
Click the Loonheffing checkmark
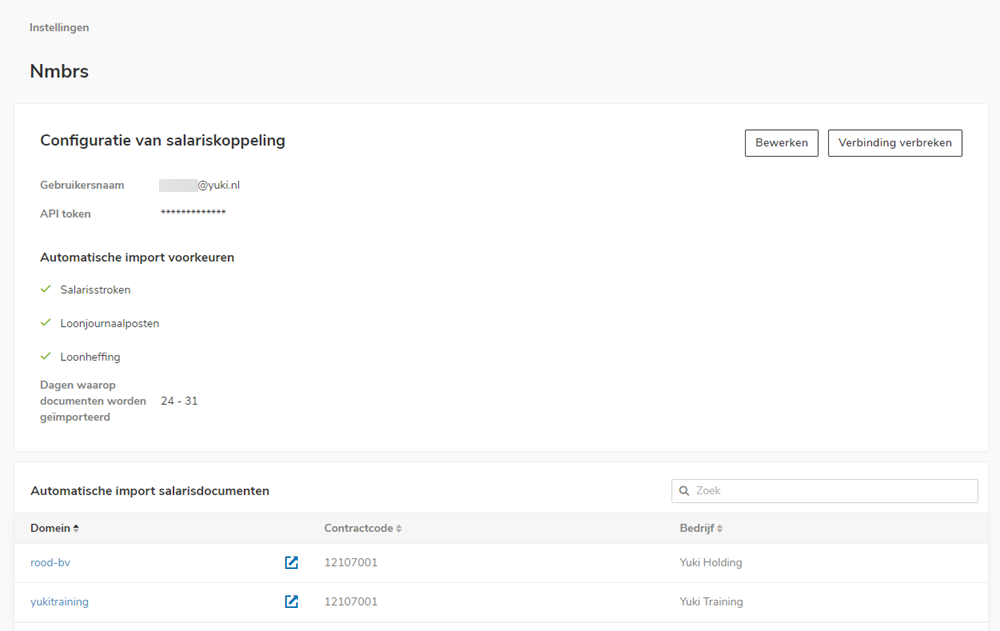coord(45,356)
